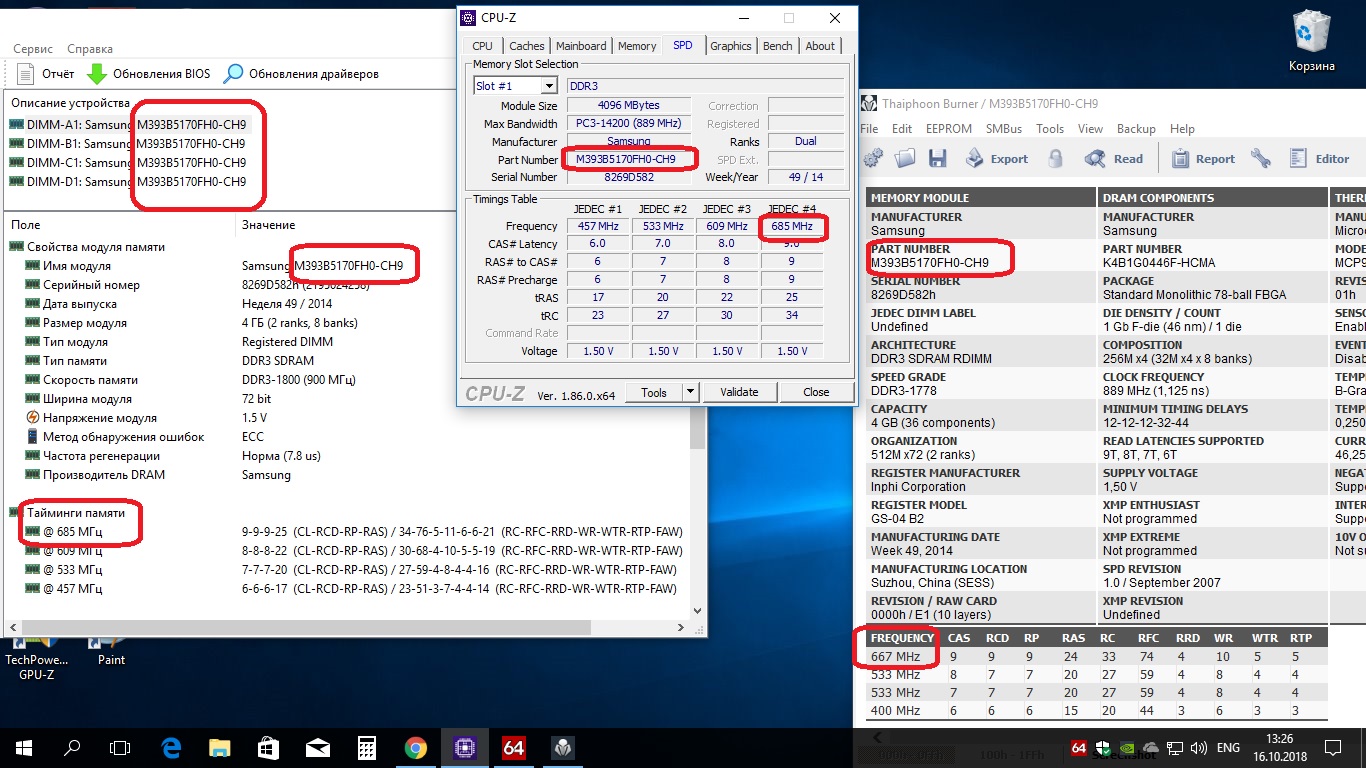Open the Backup menu in Thaiphoon Burner
This screenshot has height=768, width=1366.
click(x=1136, y=129)
